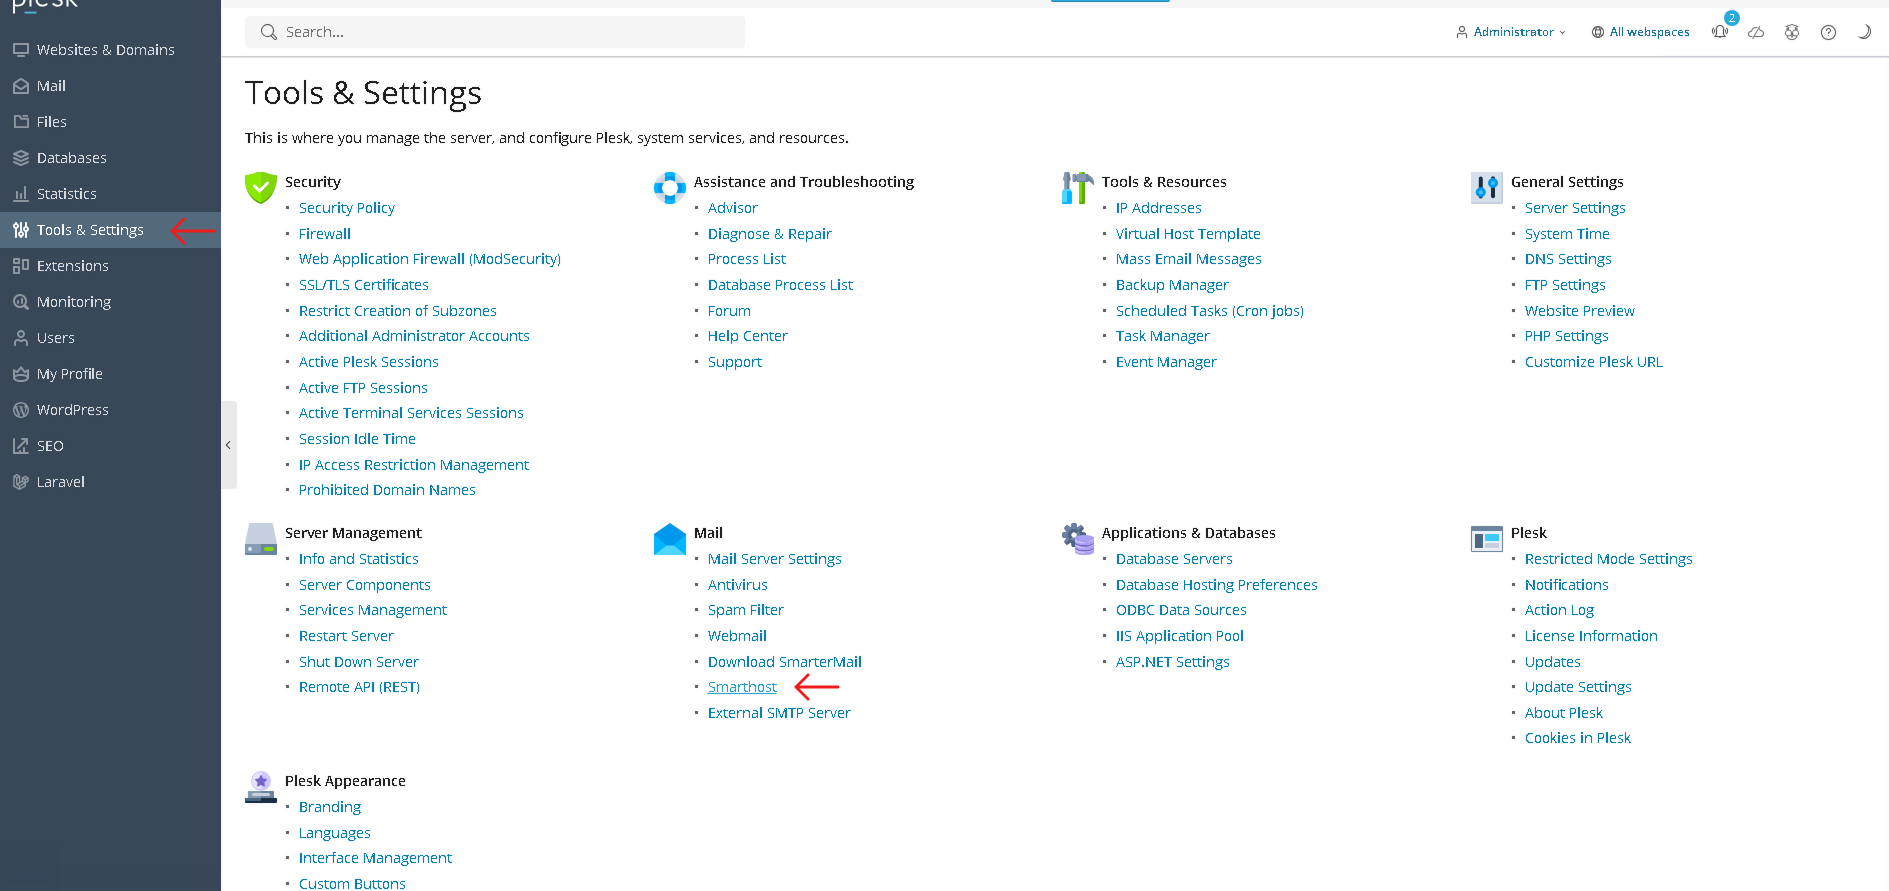Image resolution: width=1889 pixels, height=891 pixels.
Task: Click the Search input field
Action: [x=495, y=32]
